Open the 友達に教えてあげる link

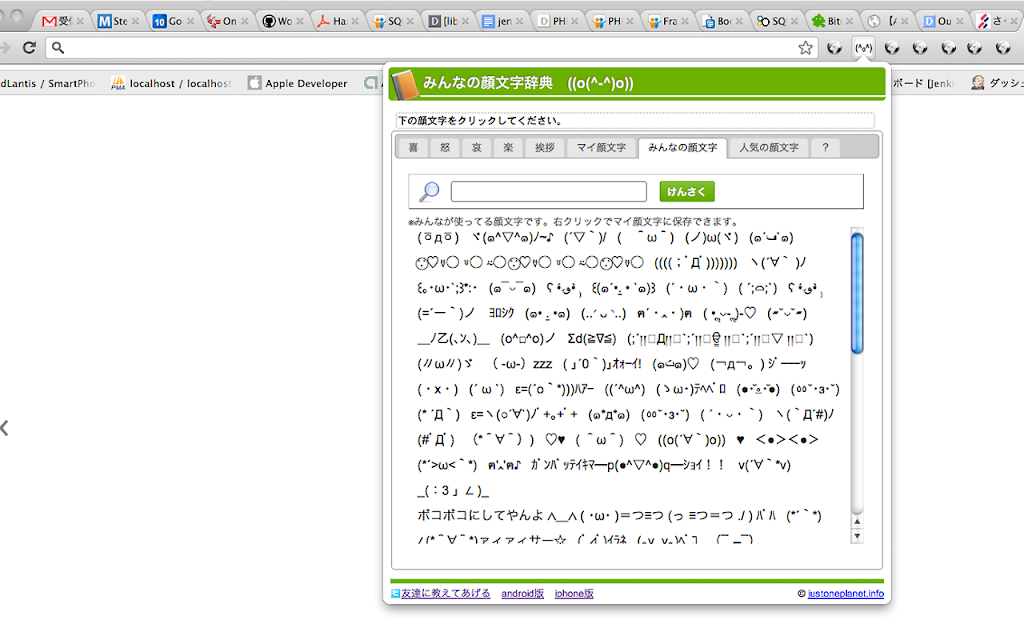click(445, 593)
